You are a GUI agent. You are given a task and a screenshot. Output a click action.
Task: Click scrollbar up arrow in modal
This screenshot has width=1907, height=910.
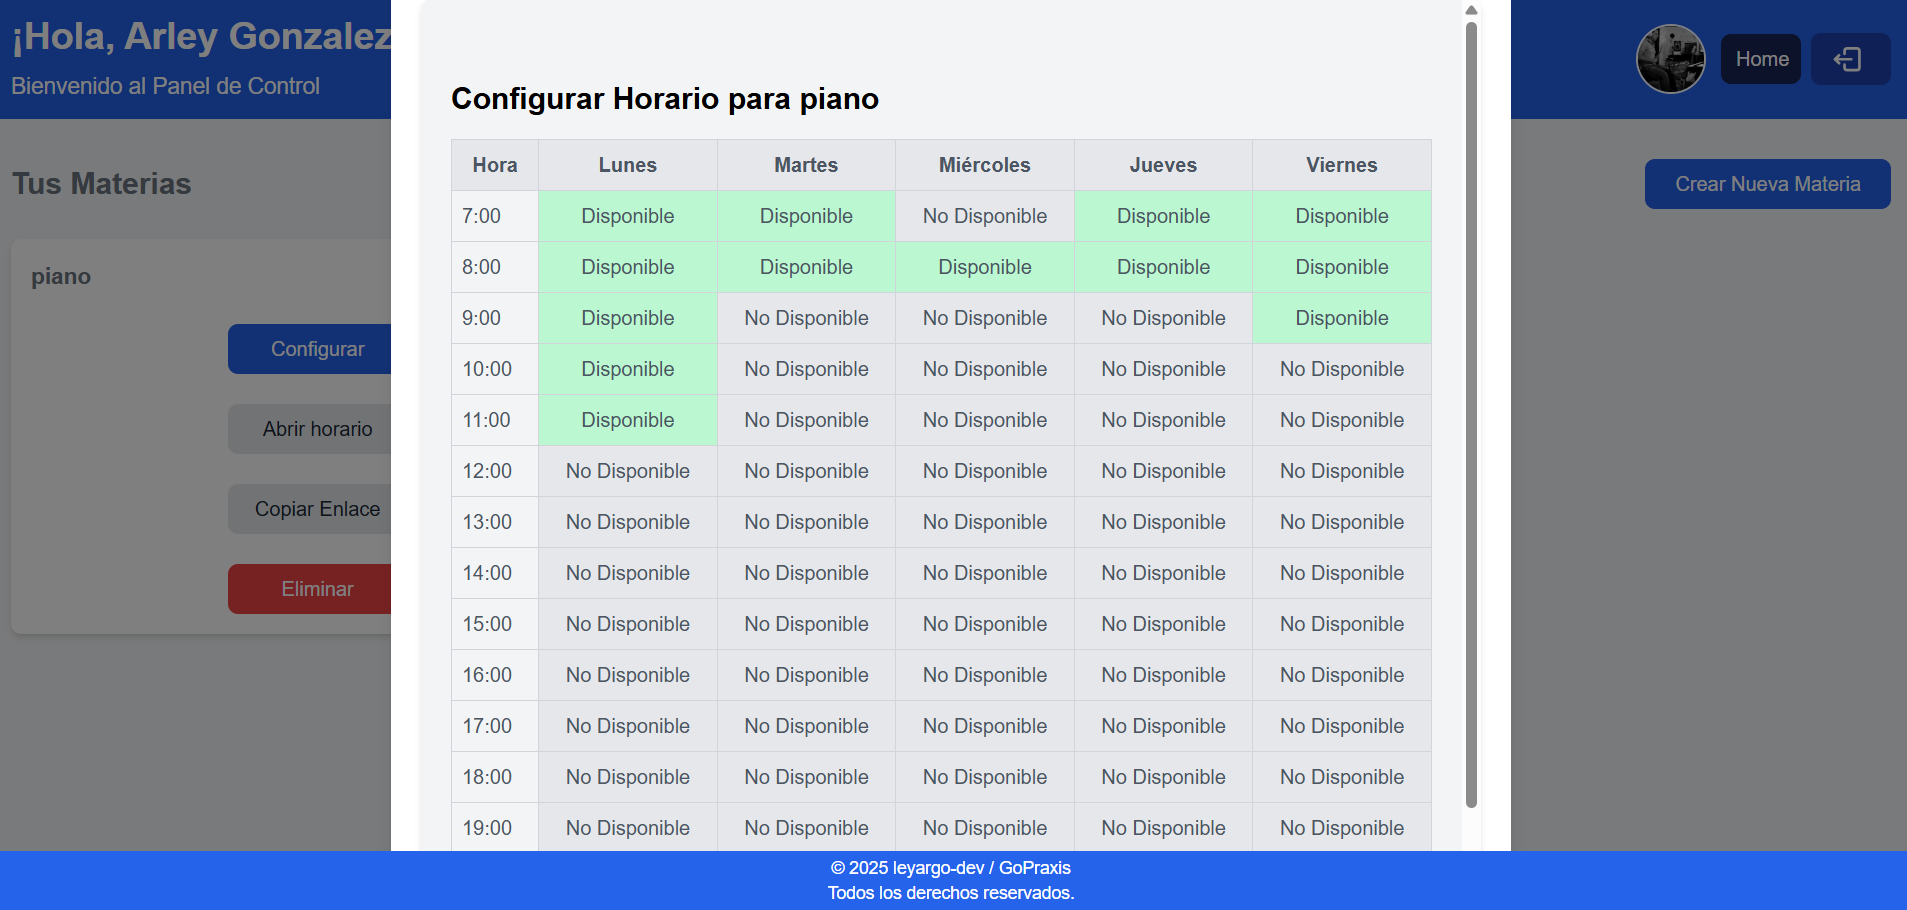[1471, 10]
